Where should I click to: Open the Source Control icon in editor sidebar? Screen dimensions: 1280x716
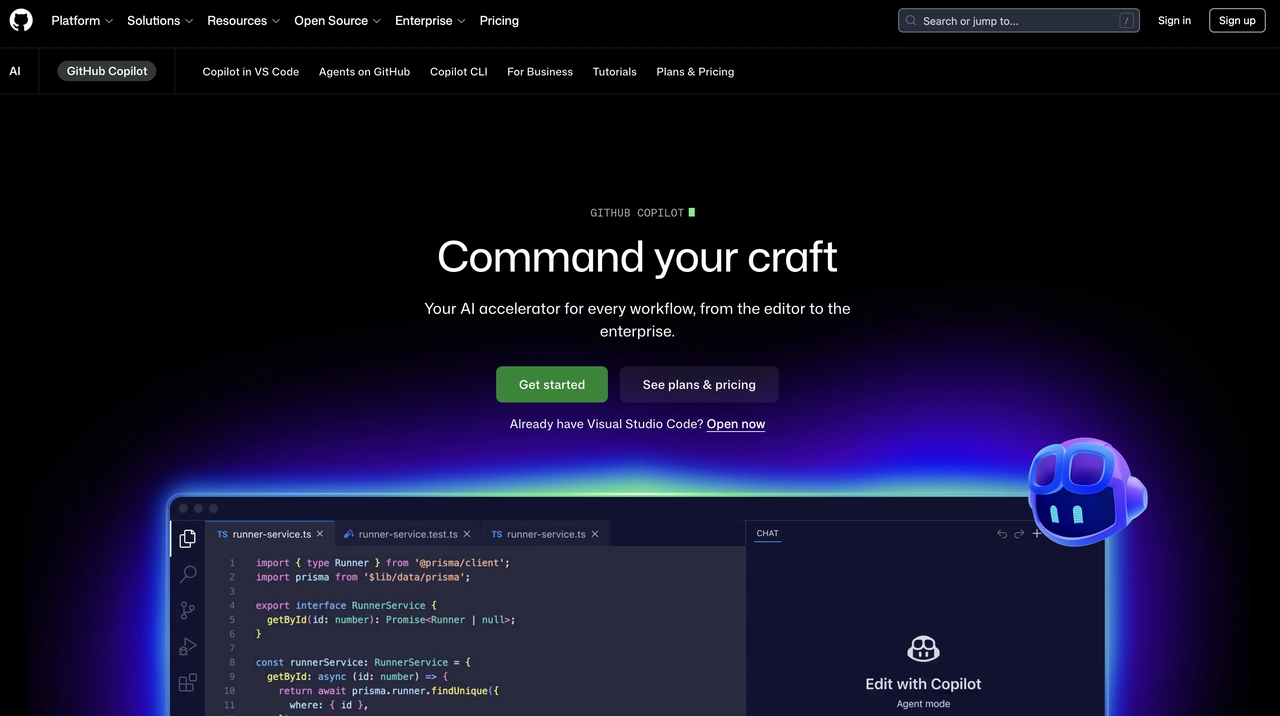click(x=187, y=610)
